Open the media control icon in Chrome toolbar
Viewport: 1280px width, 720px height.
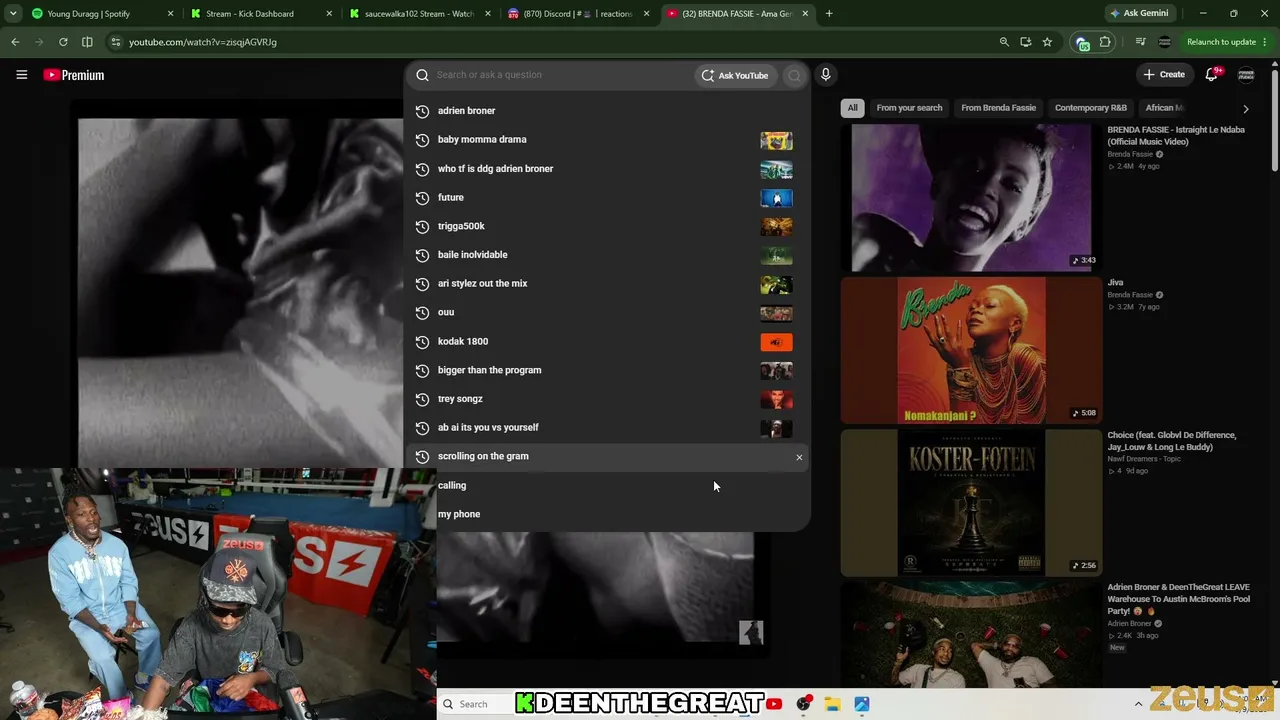1140,42
